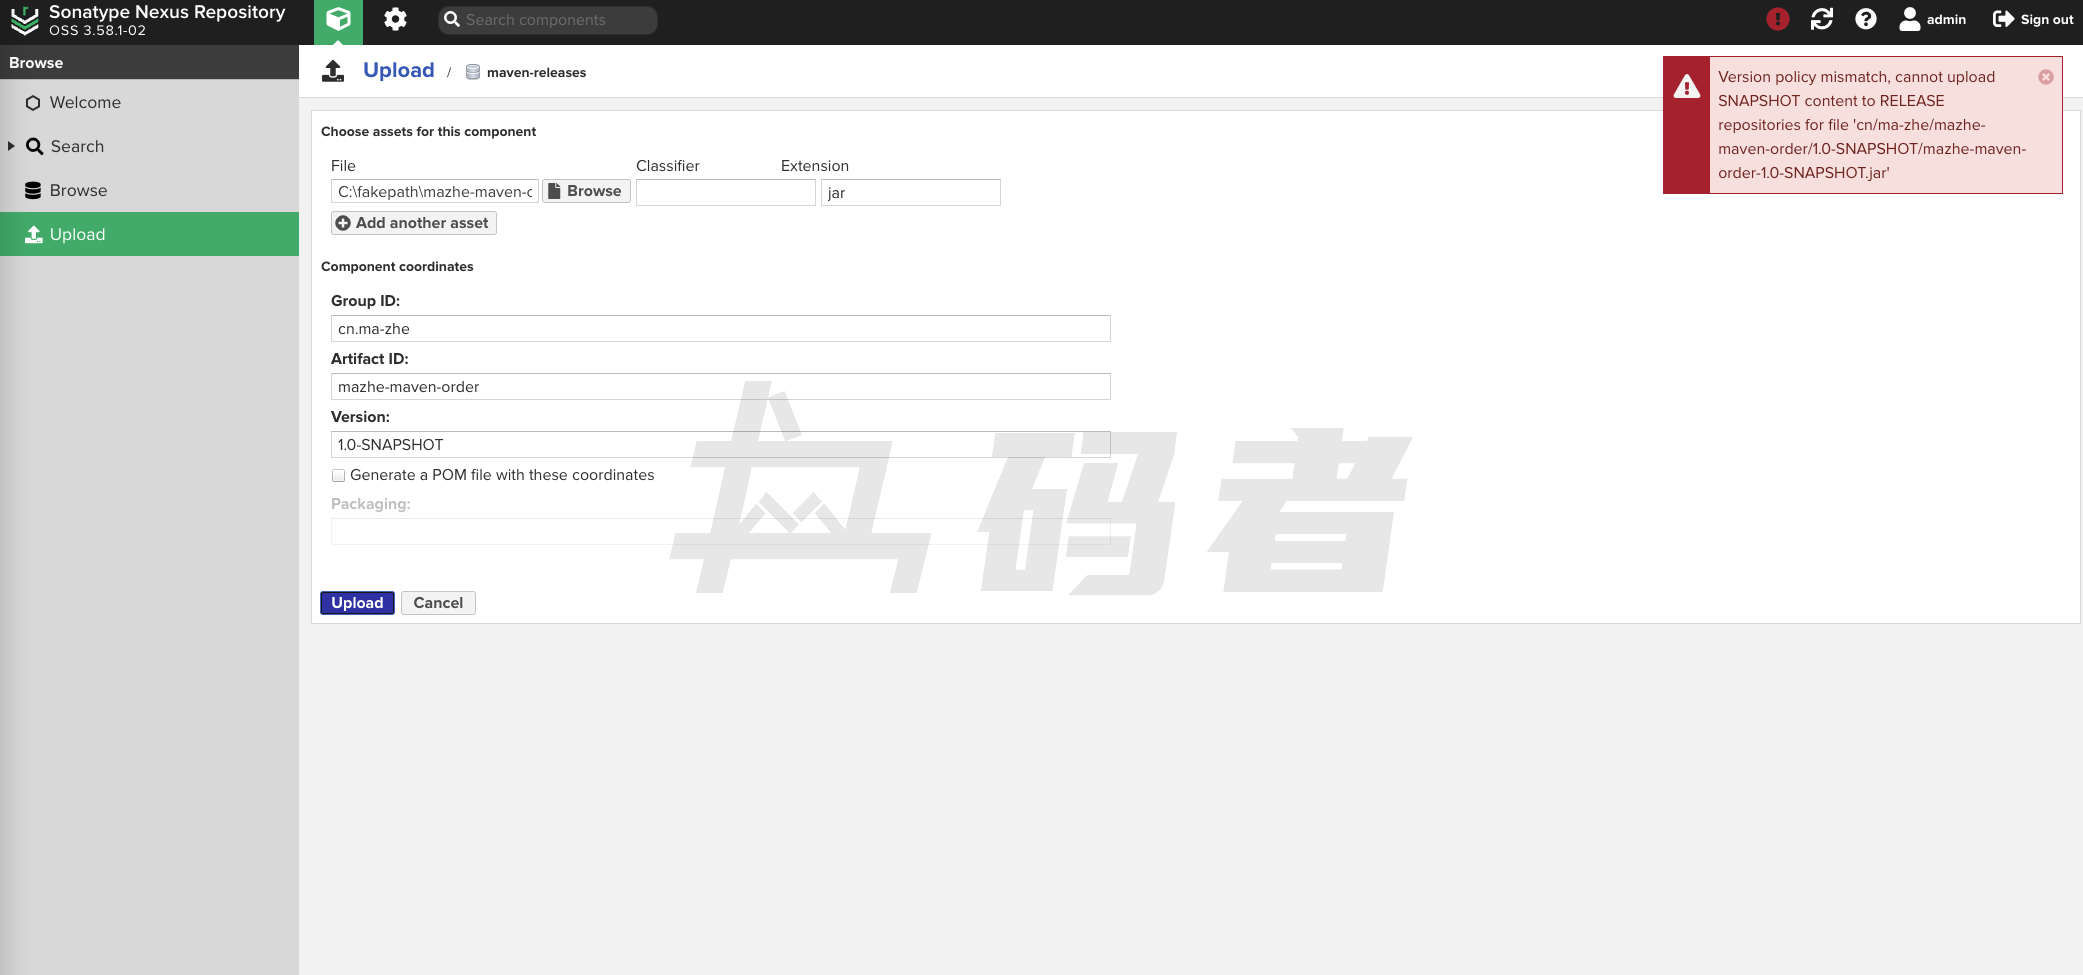Click the red system status alert icon
Screen dimensions: 2083x975
click(1777, 19)
